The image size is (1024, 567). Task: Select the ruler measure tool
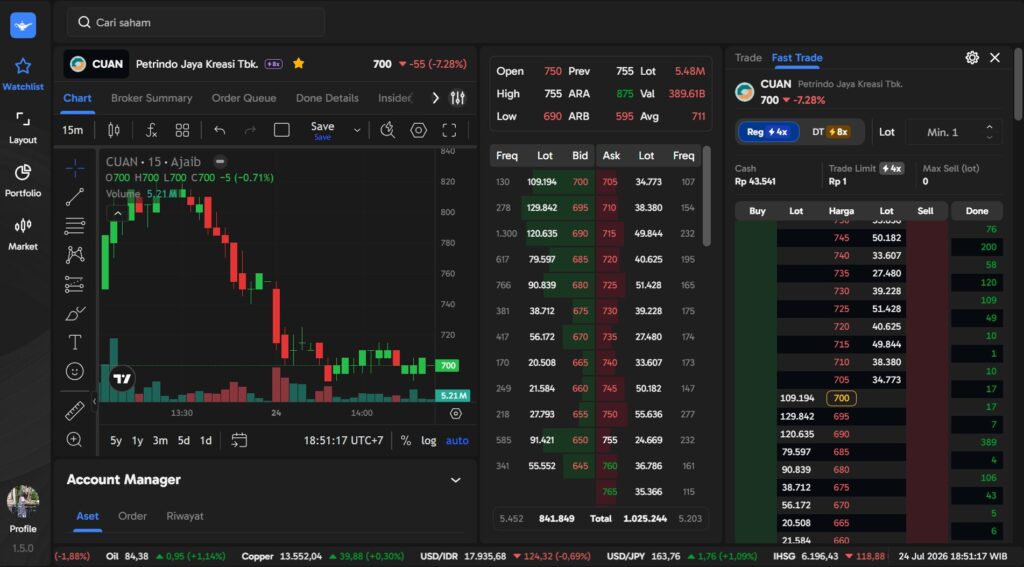pyautogui.click(x=75, y=411)
